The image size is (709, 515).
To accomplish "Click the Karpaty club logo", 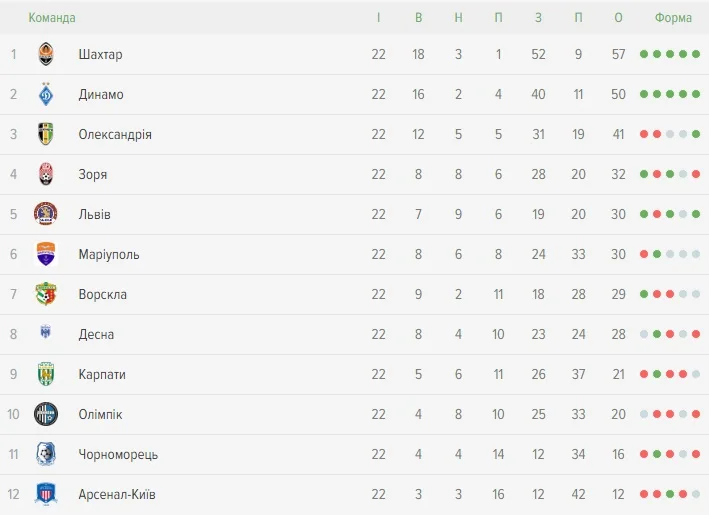I will pyautogui.click(x=46, y=374).
